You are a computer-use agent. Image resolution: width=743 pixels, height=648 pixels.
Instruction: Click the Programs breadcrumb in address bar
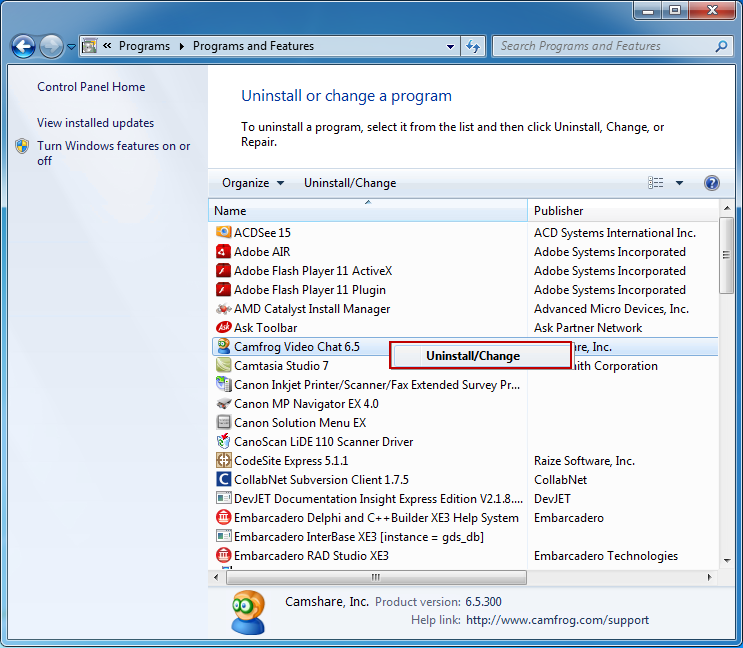(x=144, y=46)
